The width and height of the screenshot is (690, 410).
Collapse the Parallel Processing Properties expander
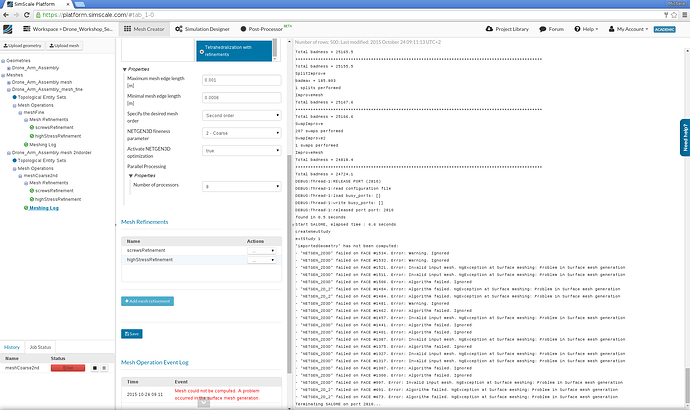[x=131, y=176]
